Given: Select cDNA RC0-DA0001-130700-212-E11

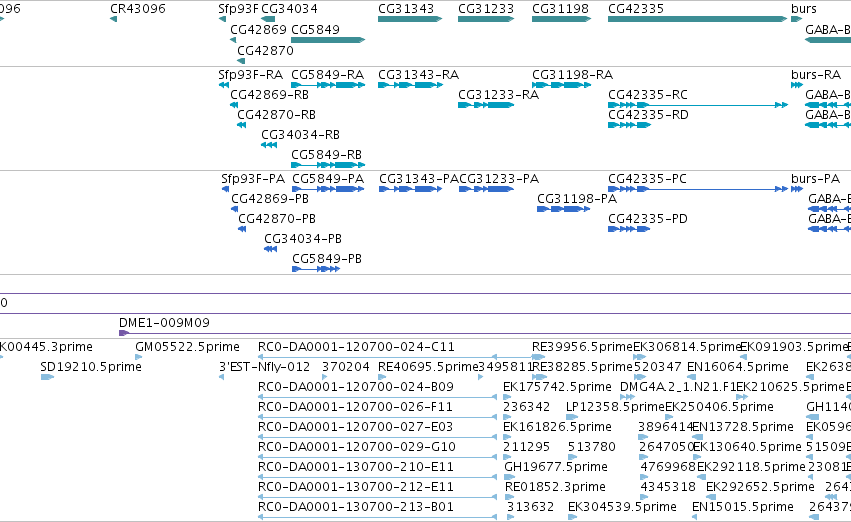Looking at the screenshot, I should click(x=355, y=487).
